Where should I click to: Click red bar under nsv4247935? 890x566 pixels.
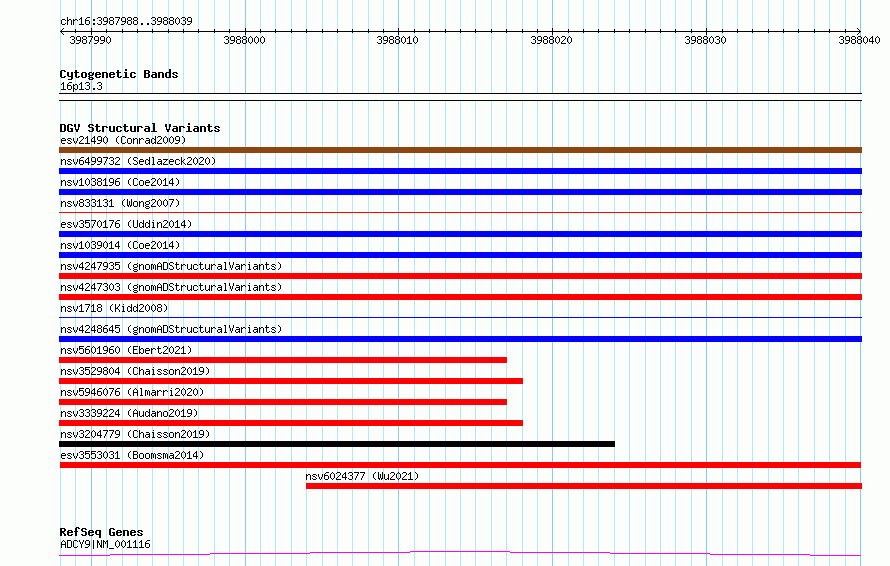(460, 276)
